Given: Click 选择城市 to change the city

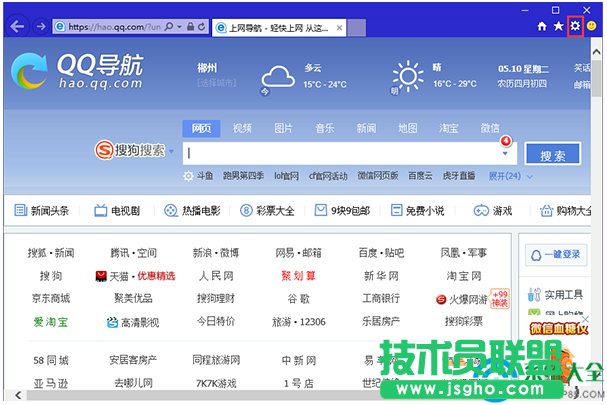Looking at the screenshot, I should [x=216, y=83].
